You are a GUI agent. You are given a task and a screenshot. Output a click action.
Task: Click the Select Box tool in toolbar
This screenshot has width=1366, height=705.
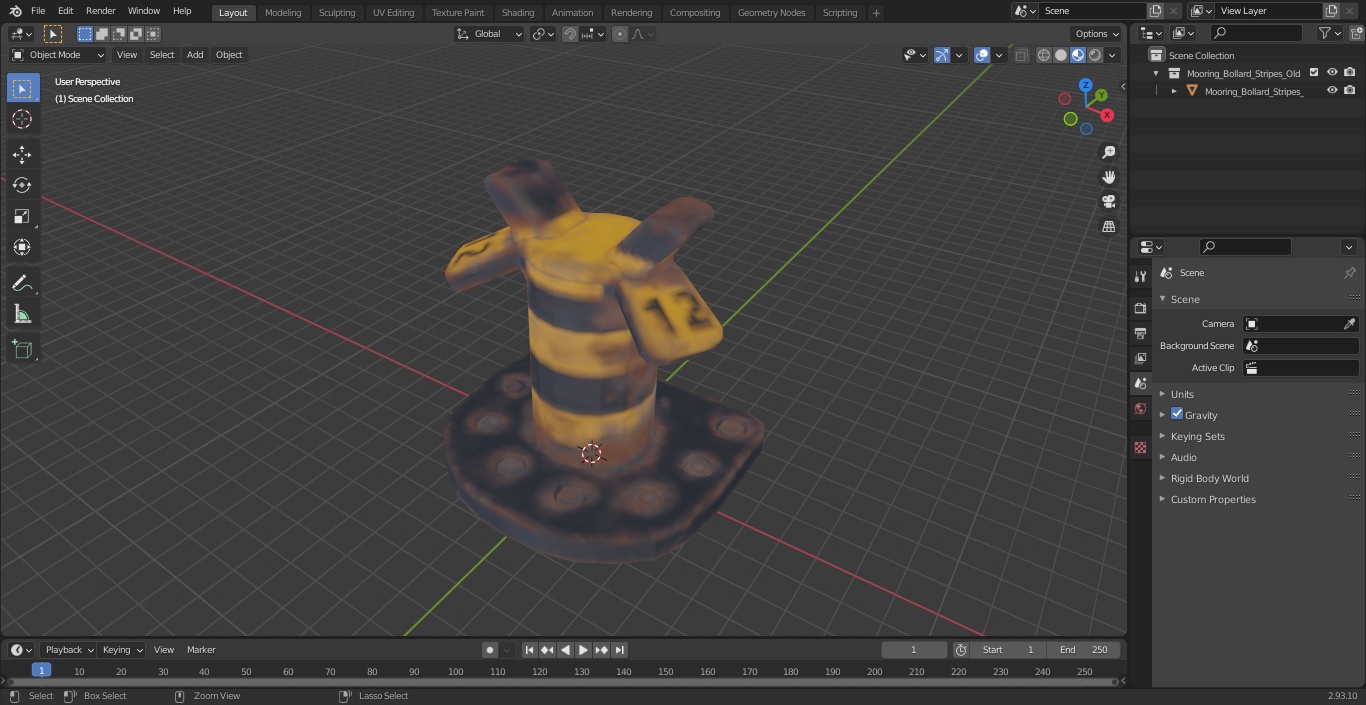coord(22,88)
